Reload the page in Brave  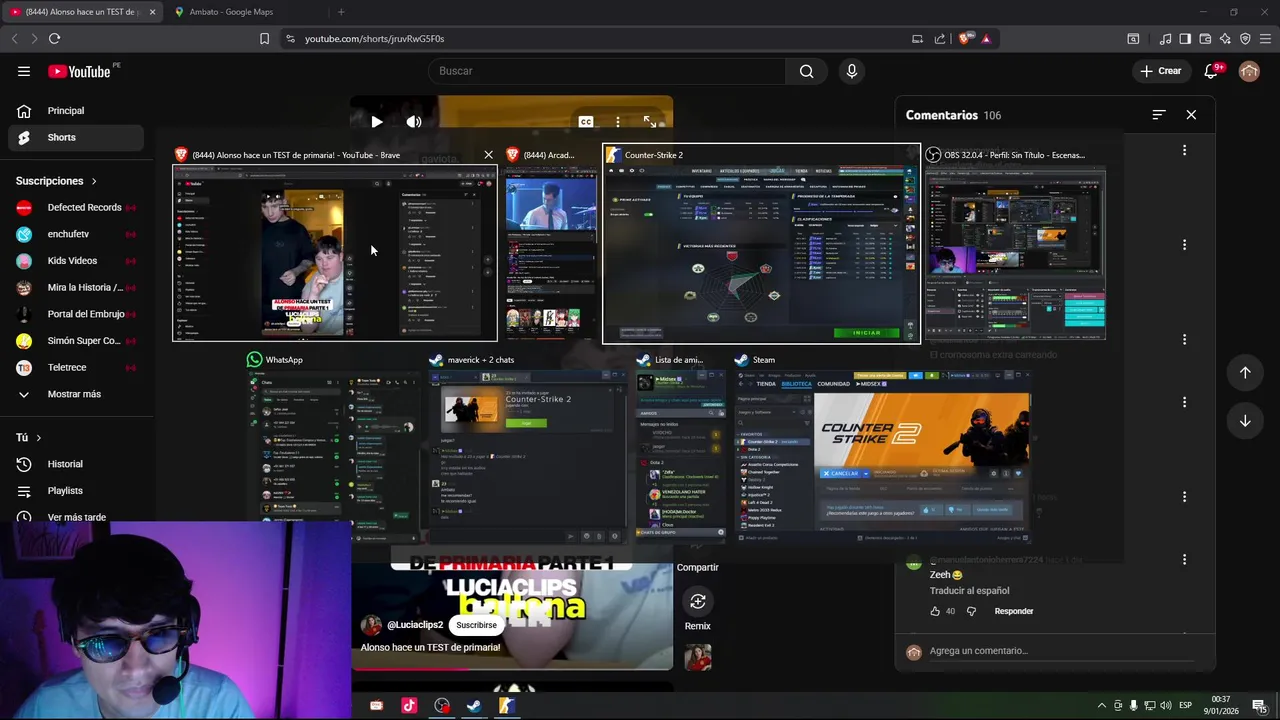point(54,39)
